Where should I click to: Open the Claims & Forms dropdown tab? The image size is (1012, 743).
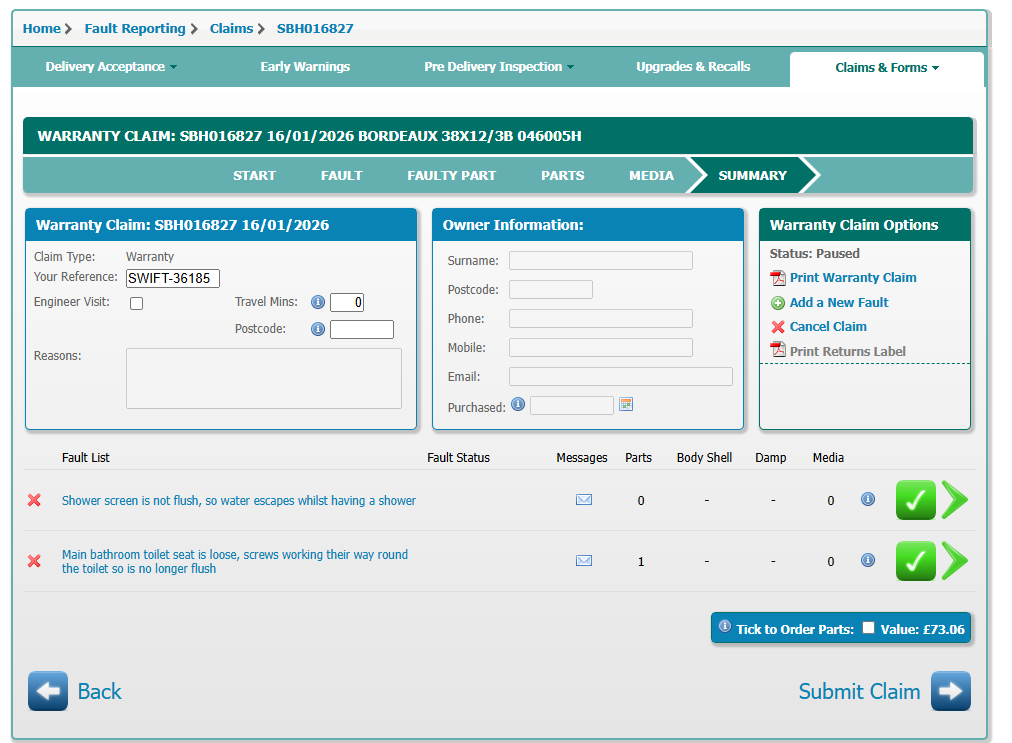tap(887, 68)
